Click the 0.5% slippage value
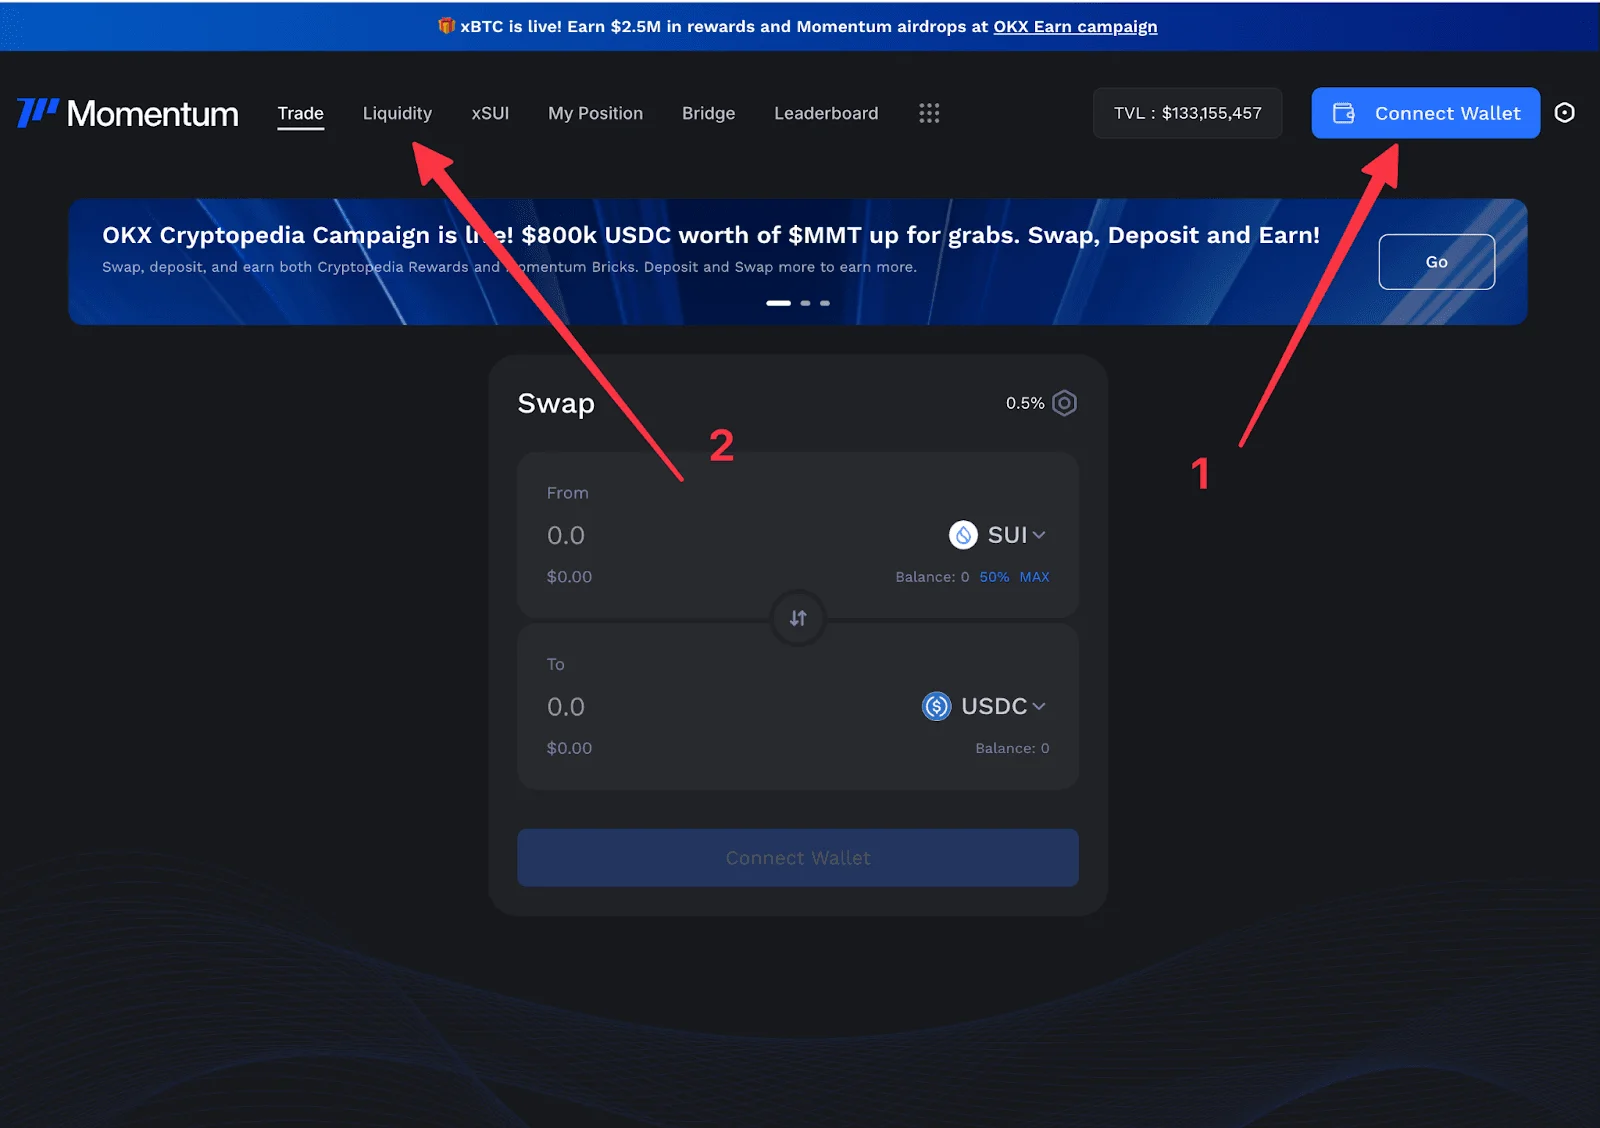 (x=1025, y=403)
